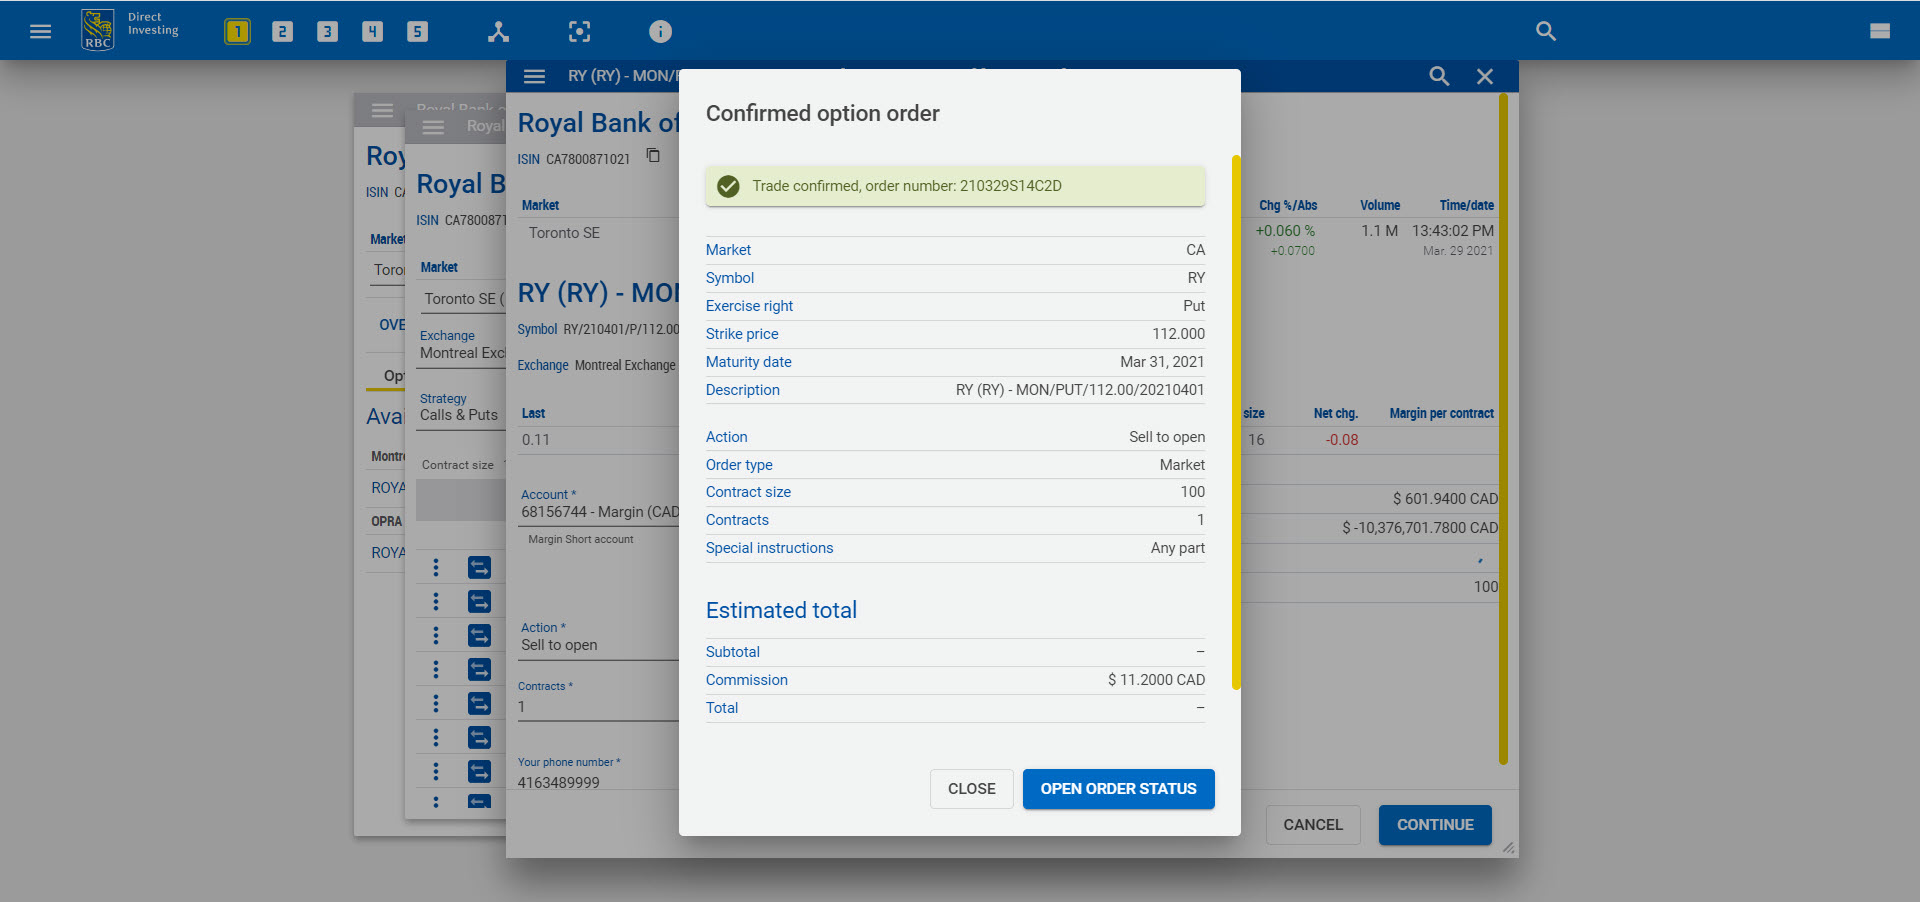This screenshot has width=1920, height=902.
Task: Switch to workspace tab 2
Action: coord(282,31)
